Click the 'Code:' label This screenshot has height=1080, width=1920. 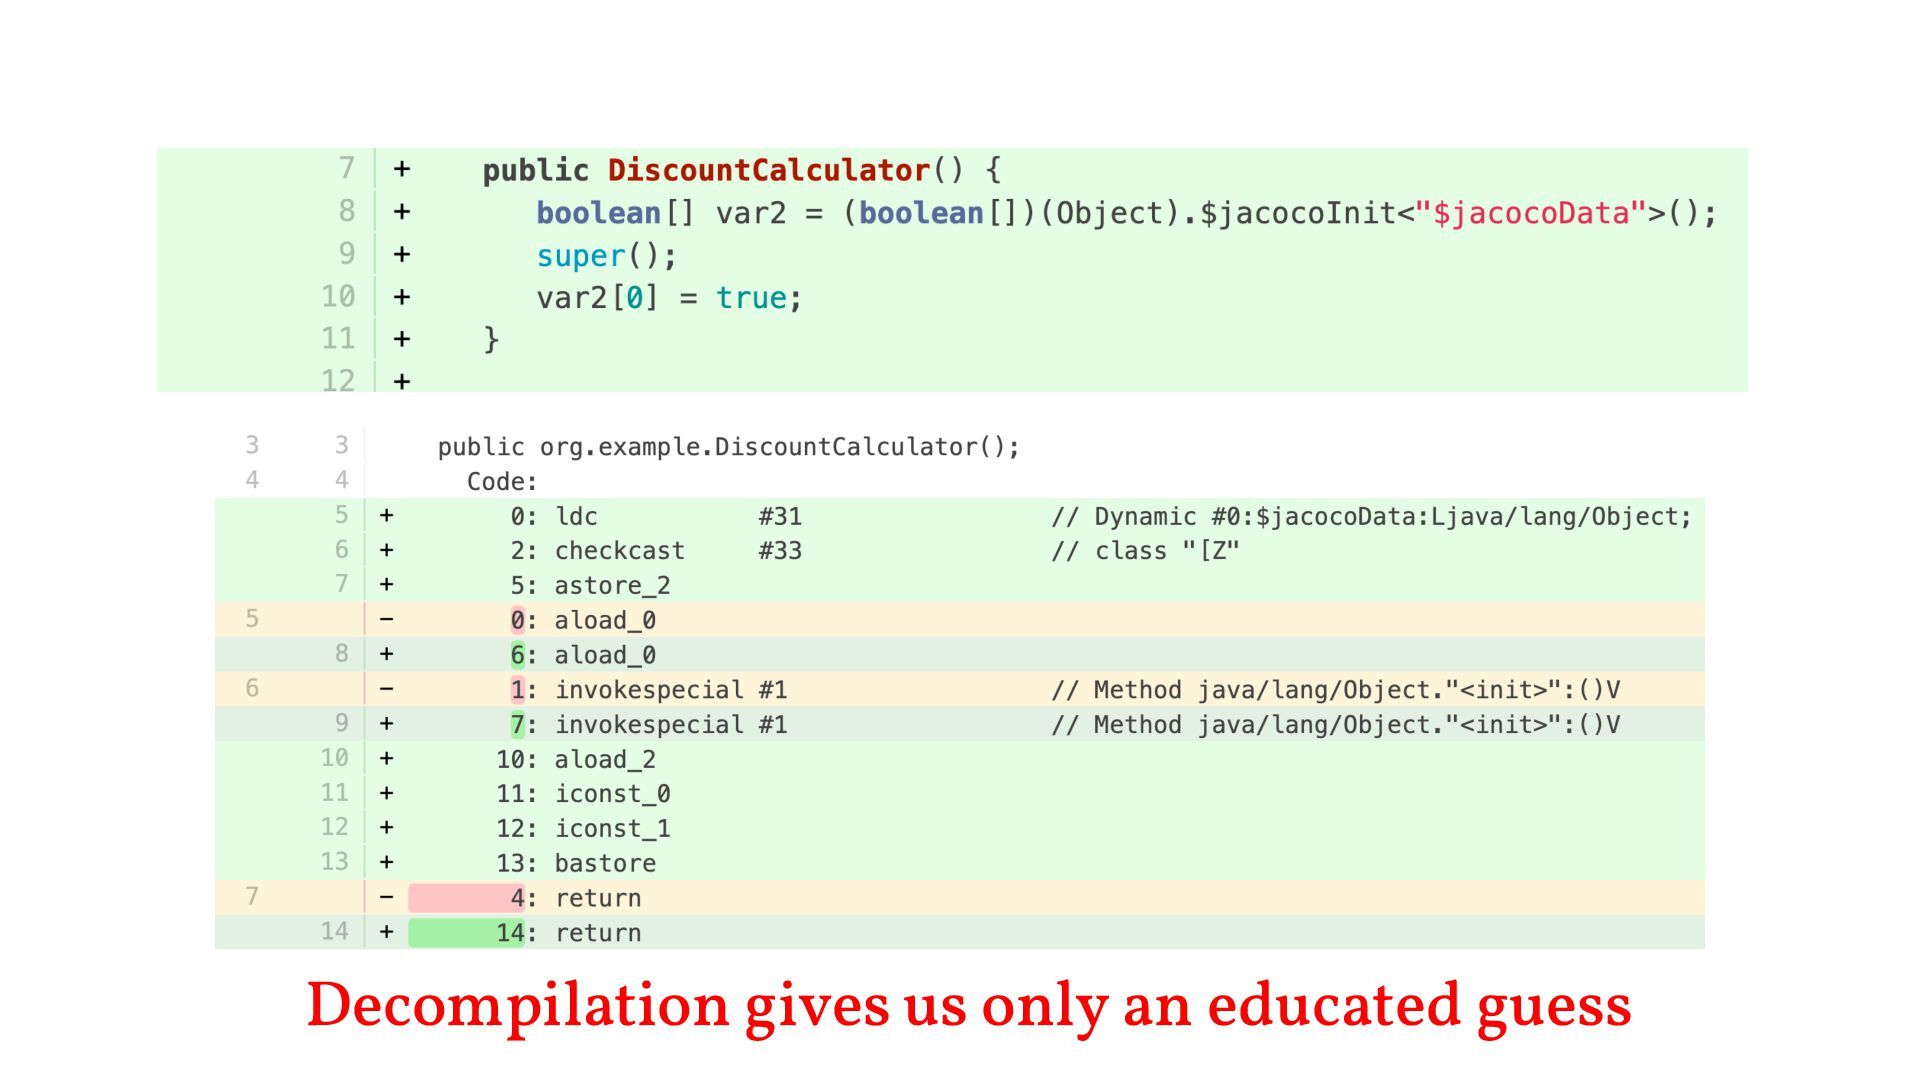coord(502,482)
